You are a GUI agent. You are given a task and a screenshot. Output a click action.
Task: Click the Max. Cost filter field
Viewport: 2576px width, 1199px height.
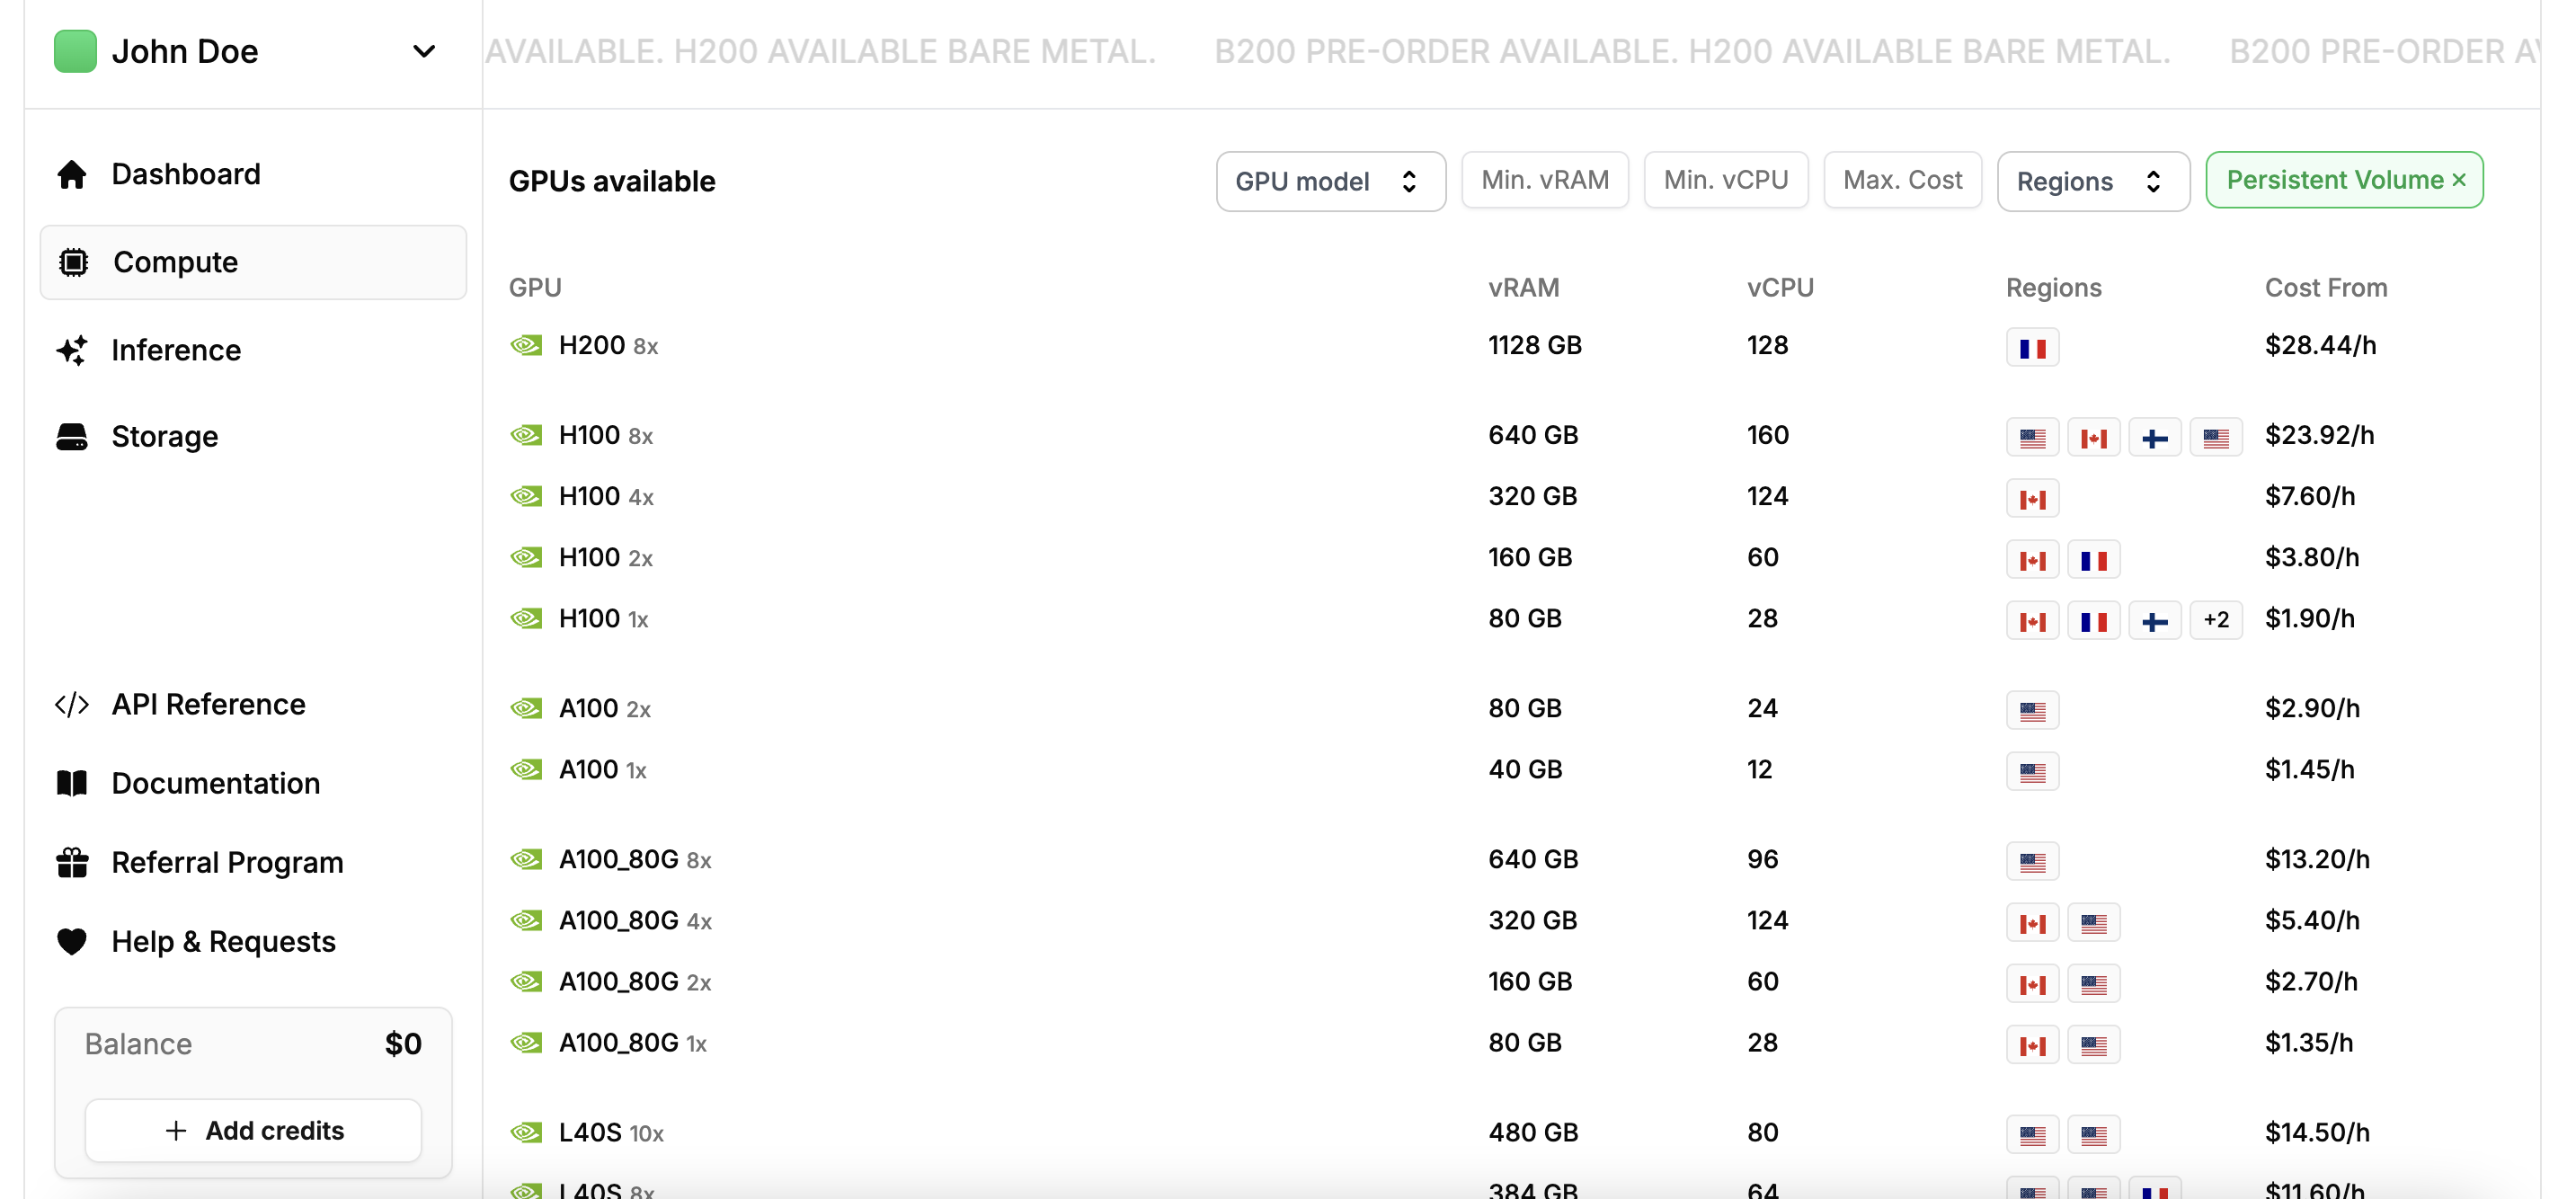[1902, 180]
